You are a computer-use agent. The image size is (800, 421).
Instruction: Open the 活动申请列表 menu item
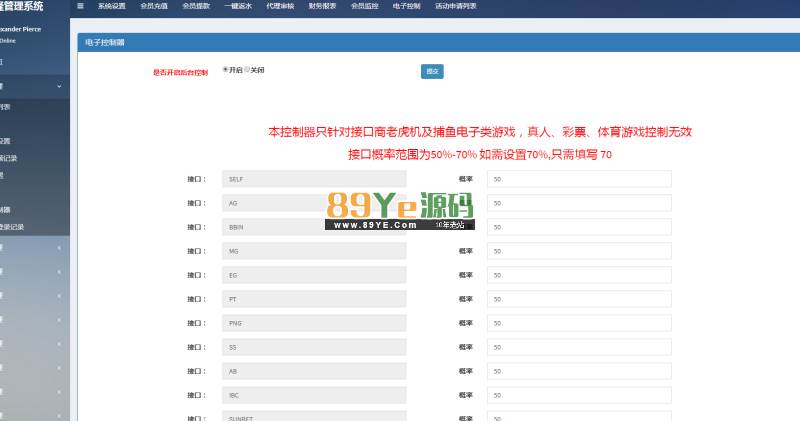click(455, 6)
